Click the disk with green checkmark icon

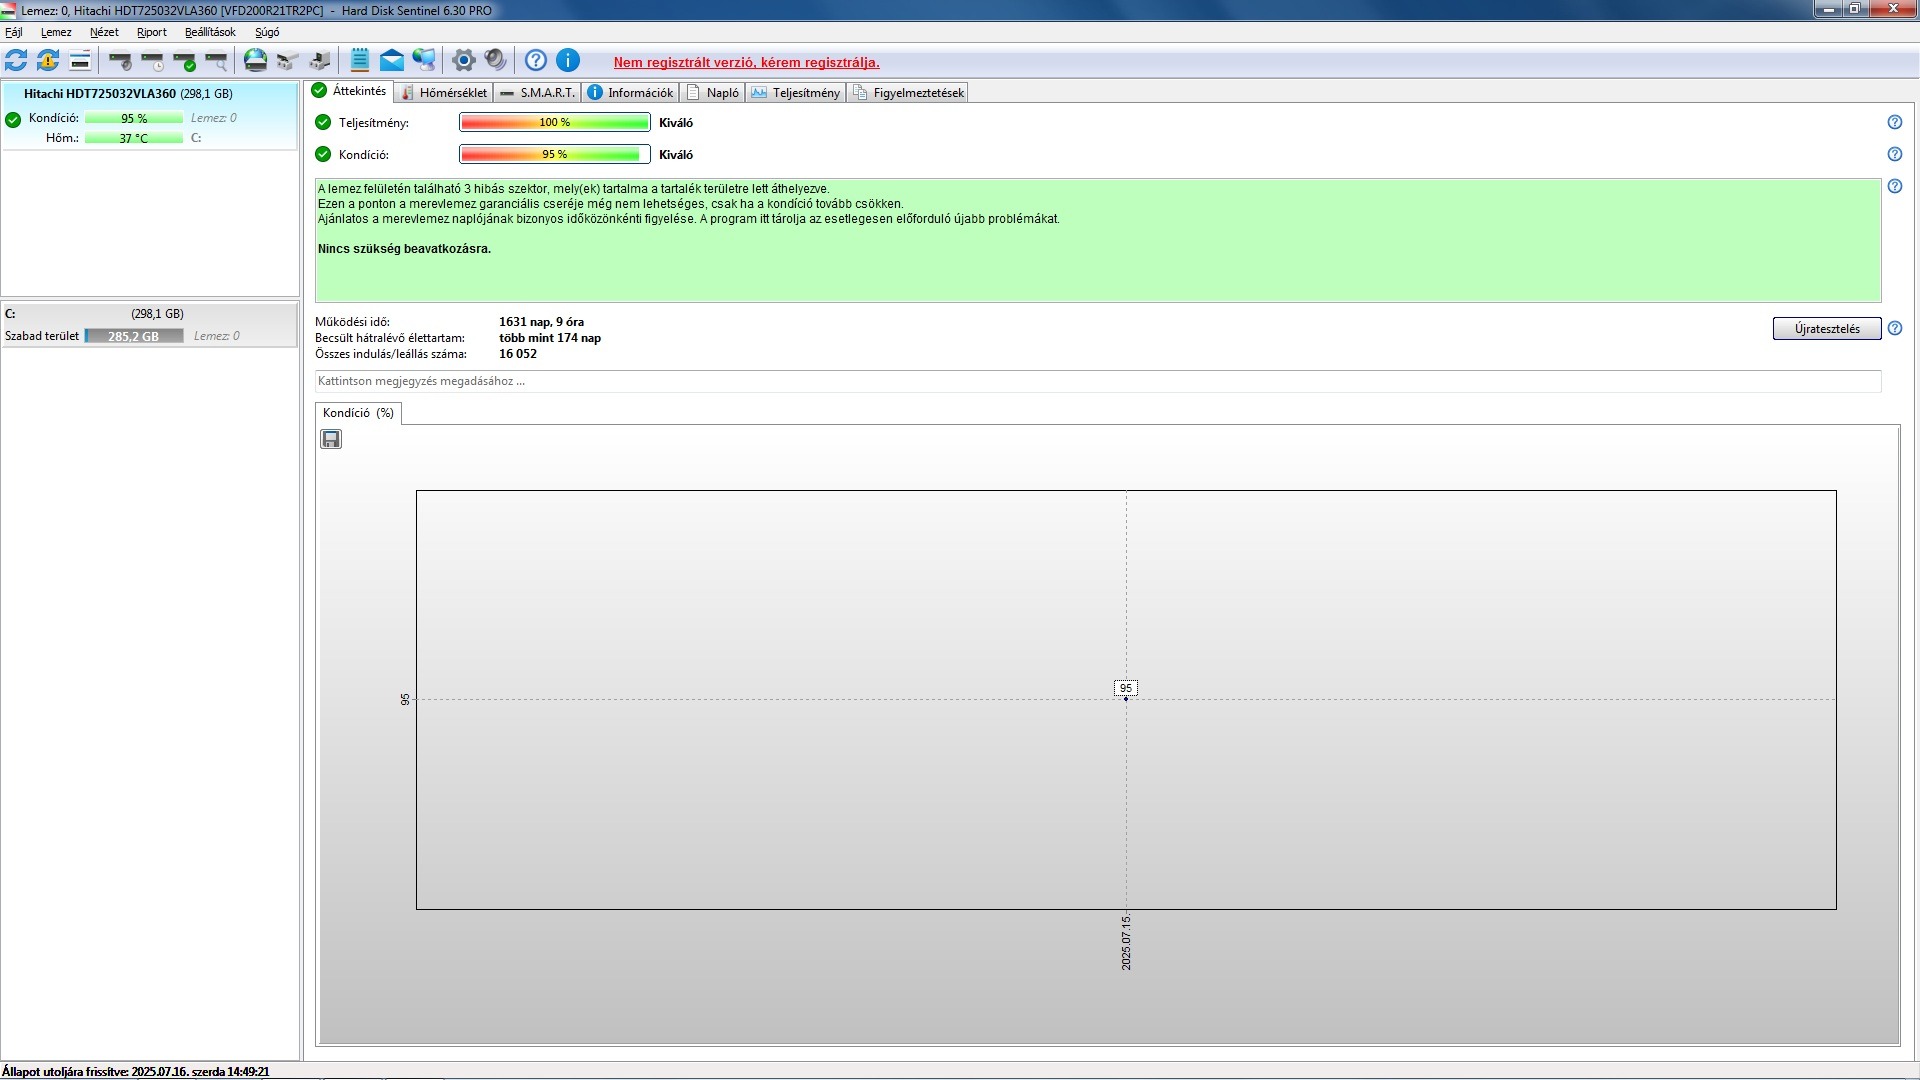pos(185,61)
